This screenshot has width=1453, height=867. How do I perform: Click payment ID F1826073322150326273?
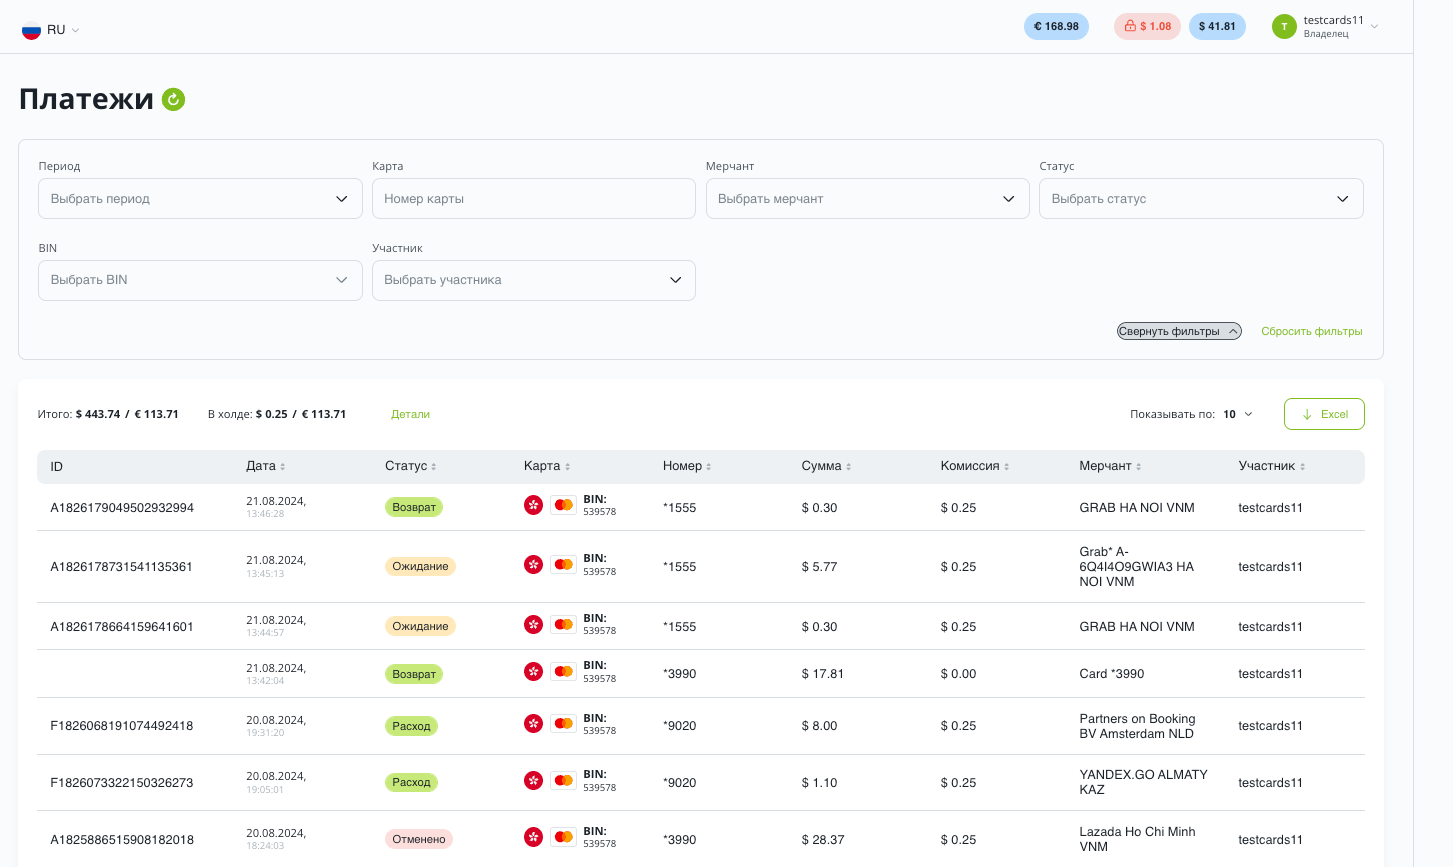tap(122, 783)
